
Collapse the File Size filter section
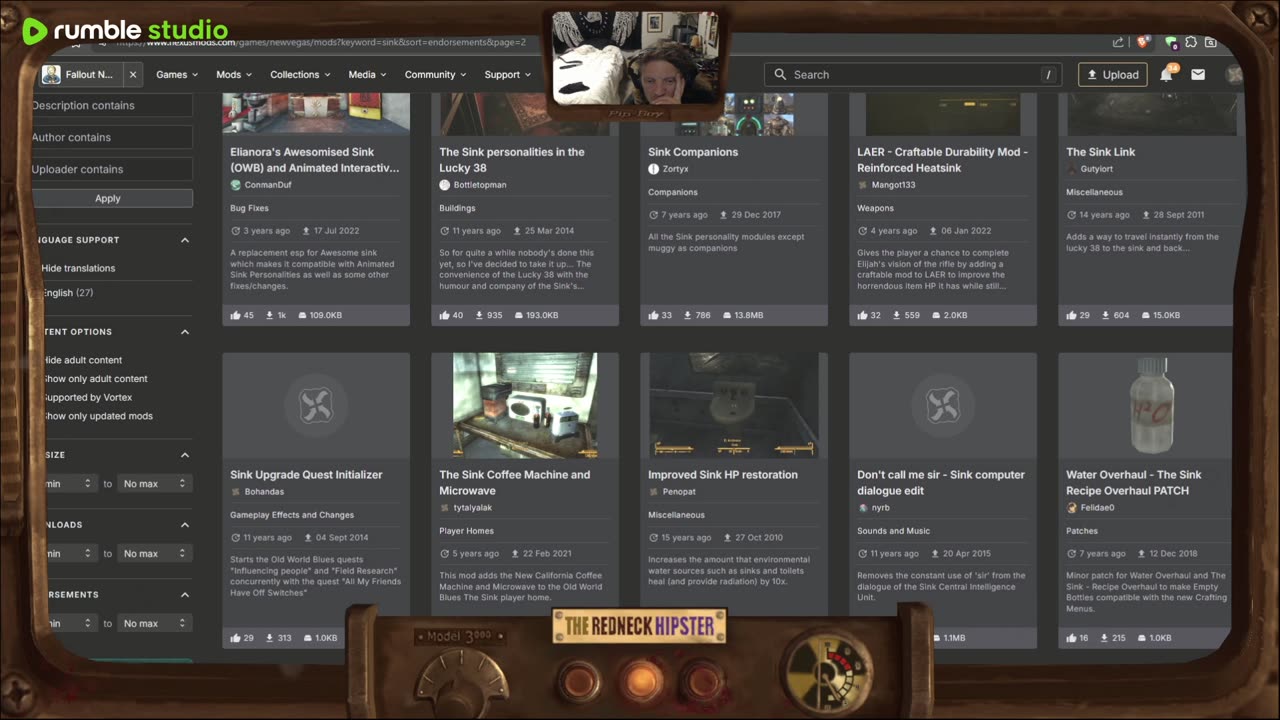pos(185,455)
